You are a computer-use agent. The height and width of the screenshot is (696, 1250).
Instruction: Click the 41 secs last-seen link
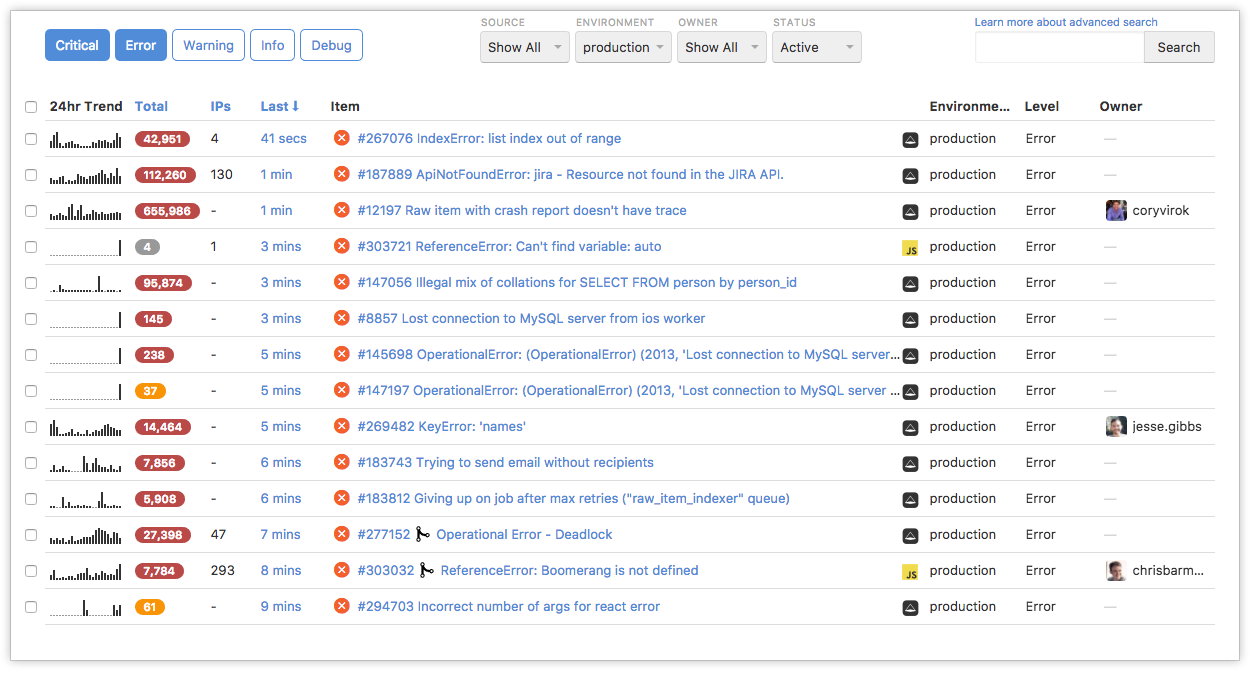pos(284,139)
